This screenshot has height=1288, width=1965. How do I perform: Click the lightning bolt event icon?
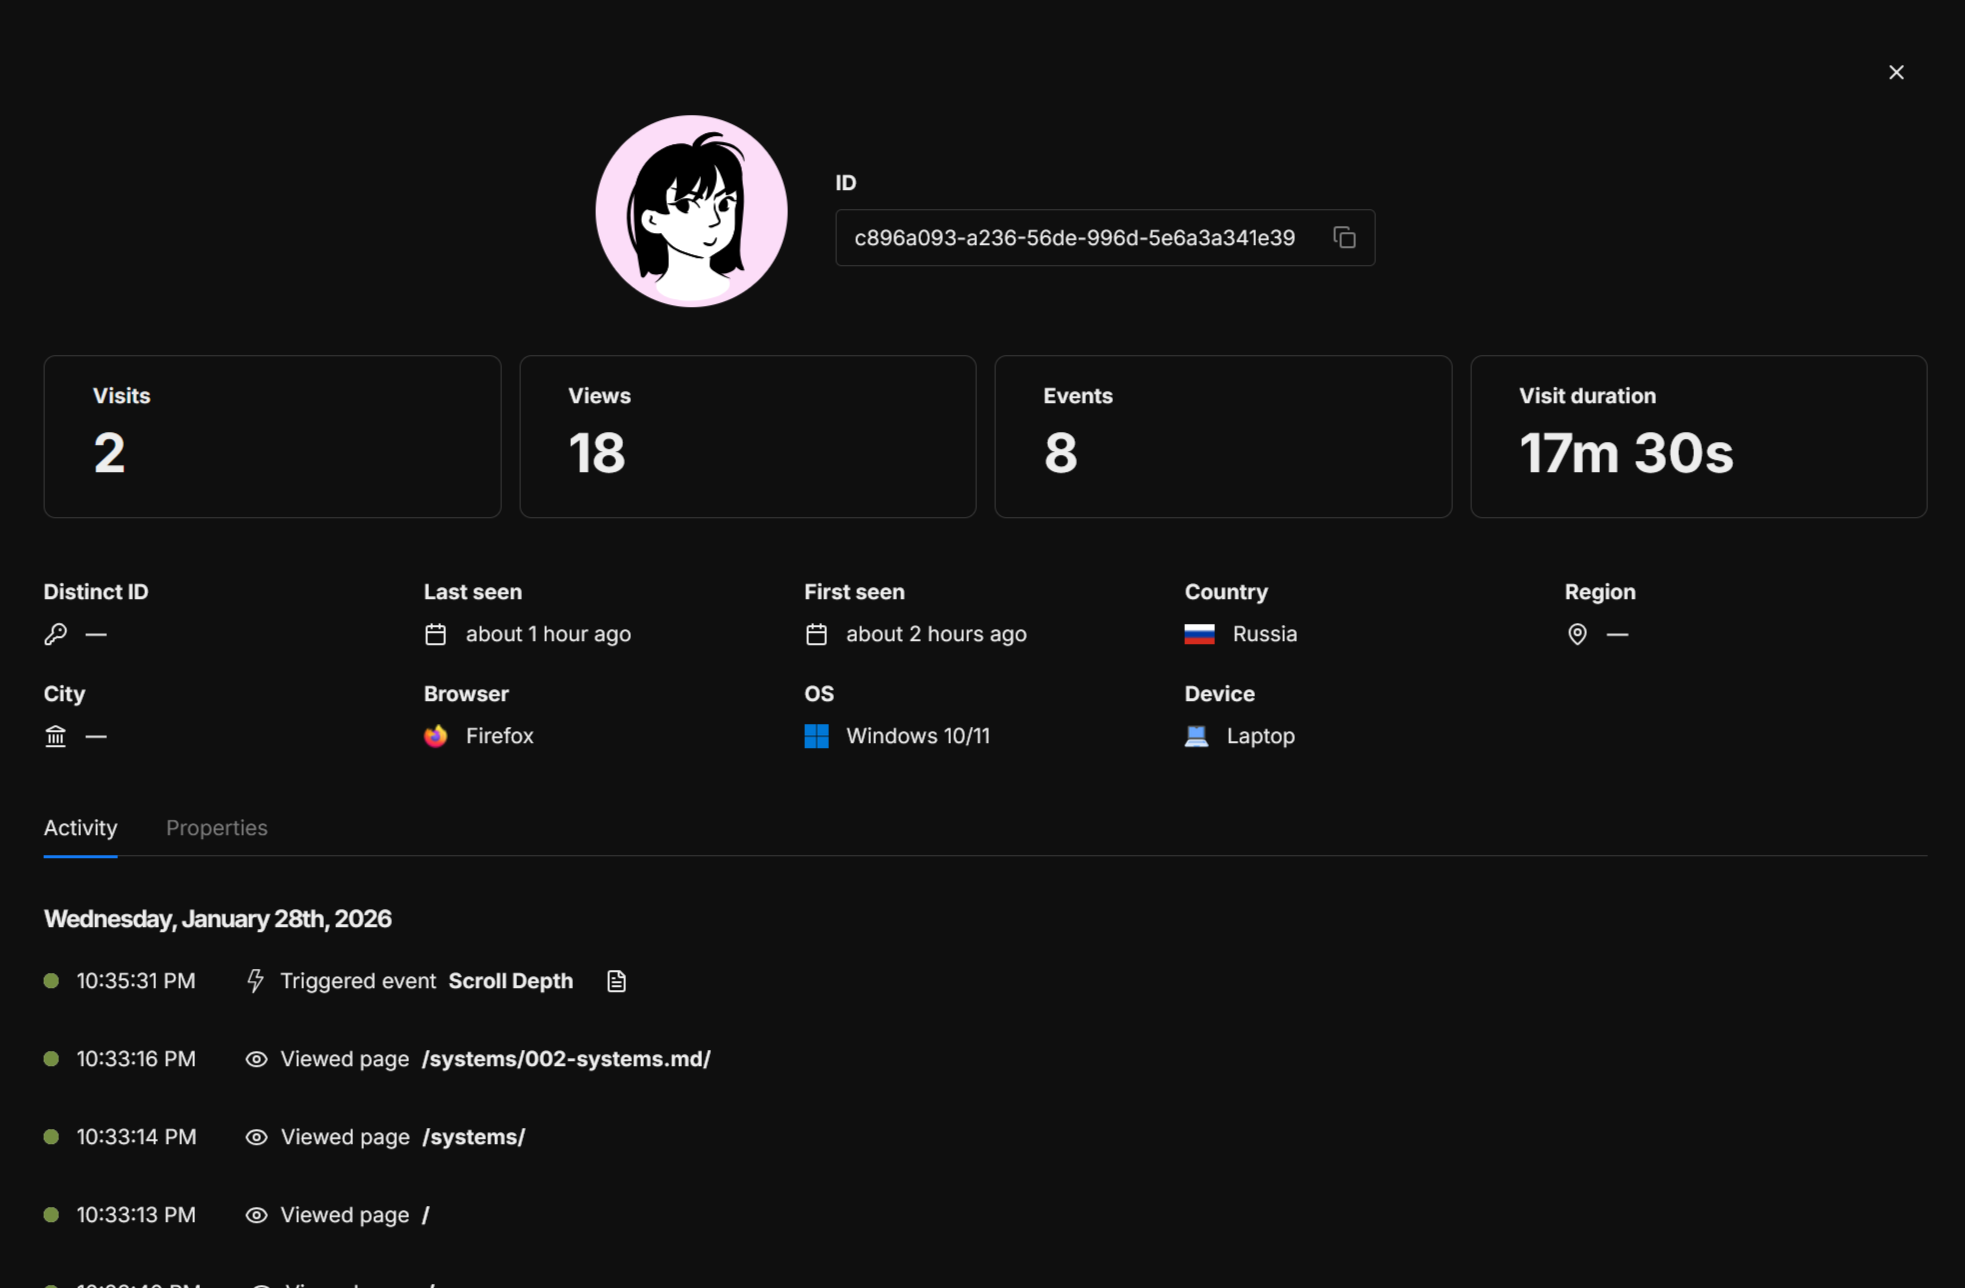(255, 981)
